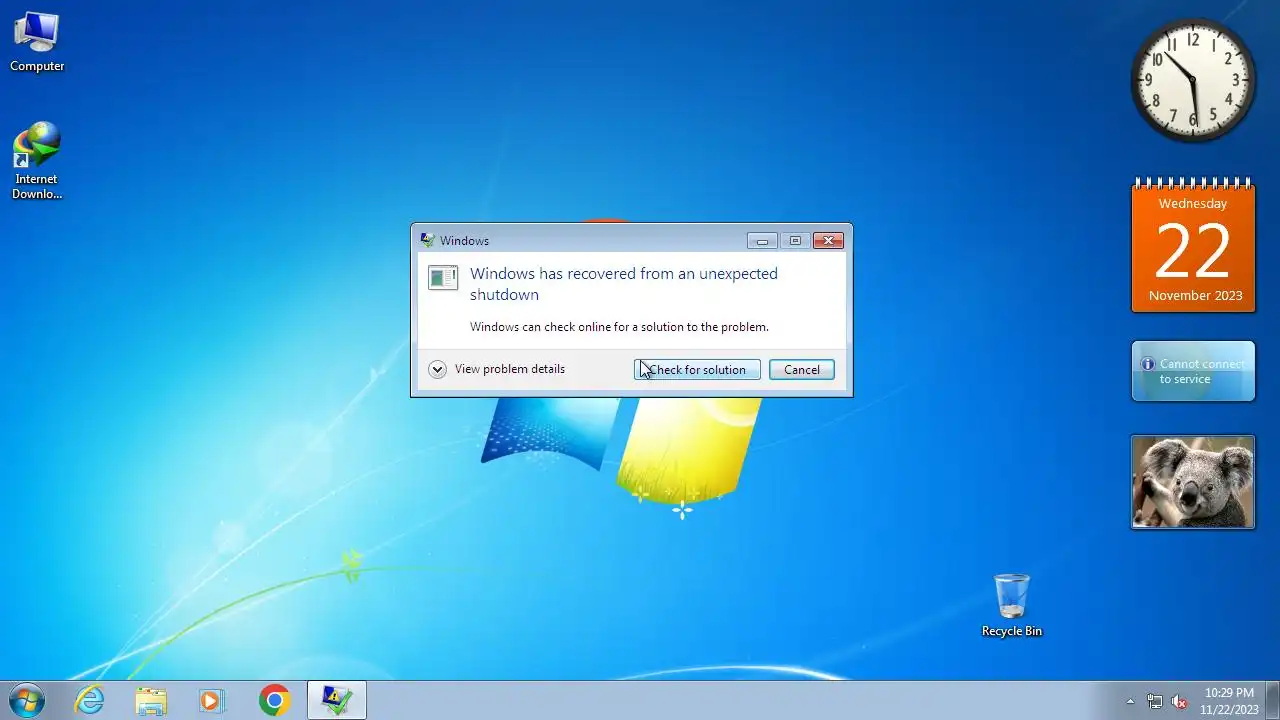The height and width of the screenshot is (720, 1280).
Task: Click the report icon beside the dialog heading
Action: coord(443,277)
